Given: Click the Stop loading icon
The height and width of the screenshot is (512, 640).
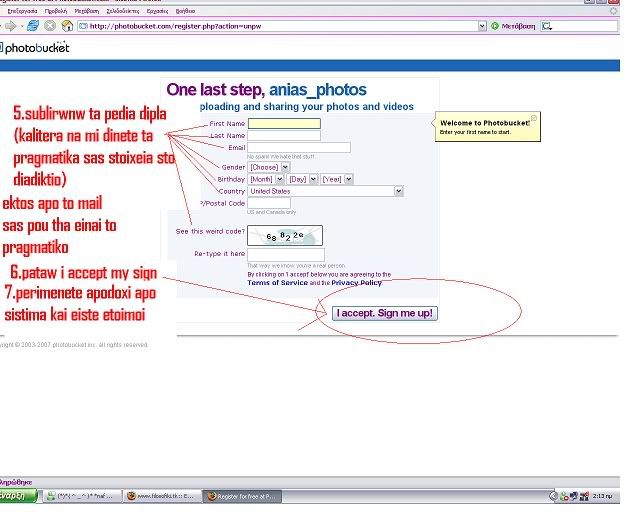Looking at the screenshot, I should pos(50,25).
